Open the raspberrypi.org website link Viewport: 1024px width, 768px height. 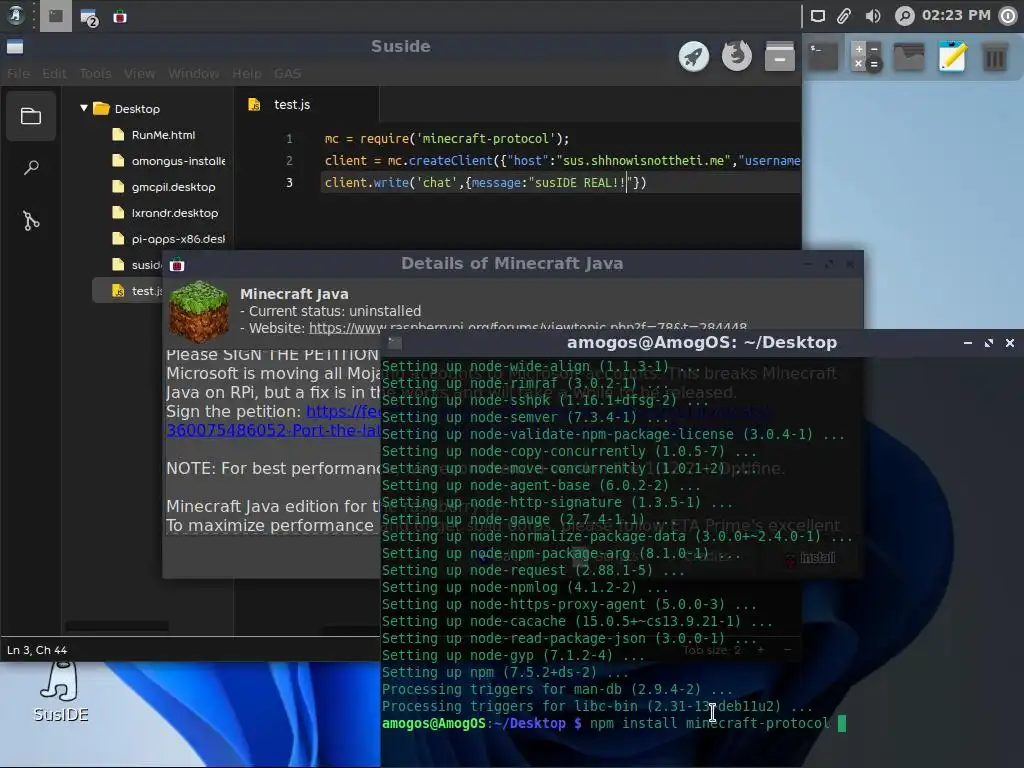[528, 327]
